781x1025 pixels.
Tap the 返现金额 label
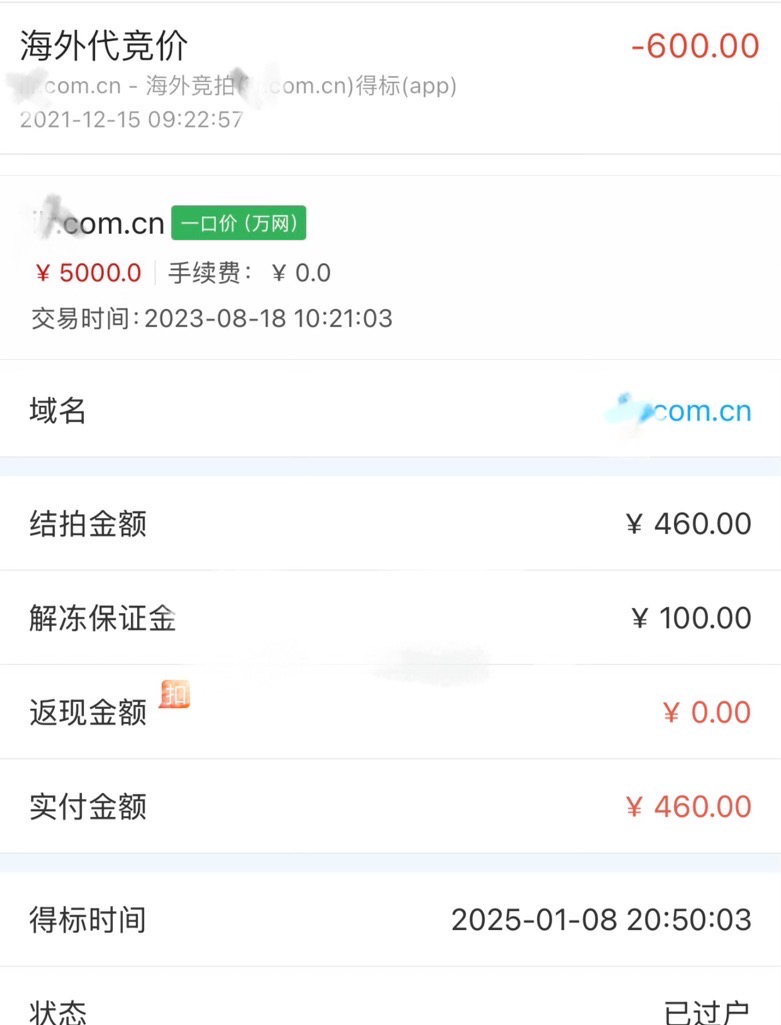(88, 713)
